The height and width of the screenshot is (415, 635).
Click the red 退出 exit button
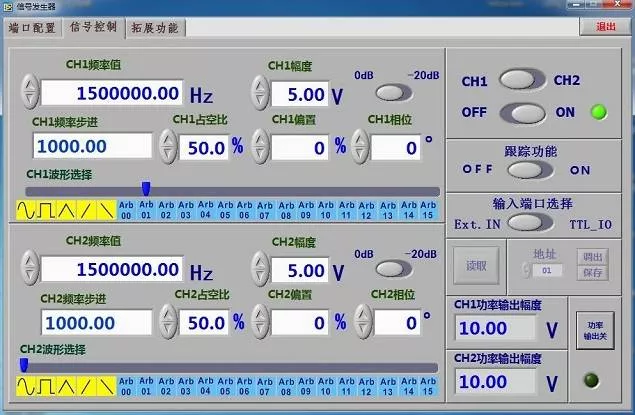pos(606,27)
